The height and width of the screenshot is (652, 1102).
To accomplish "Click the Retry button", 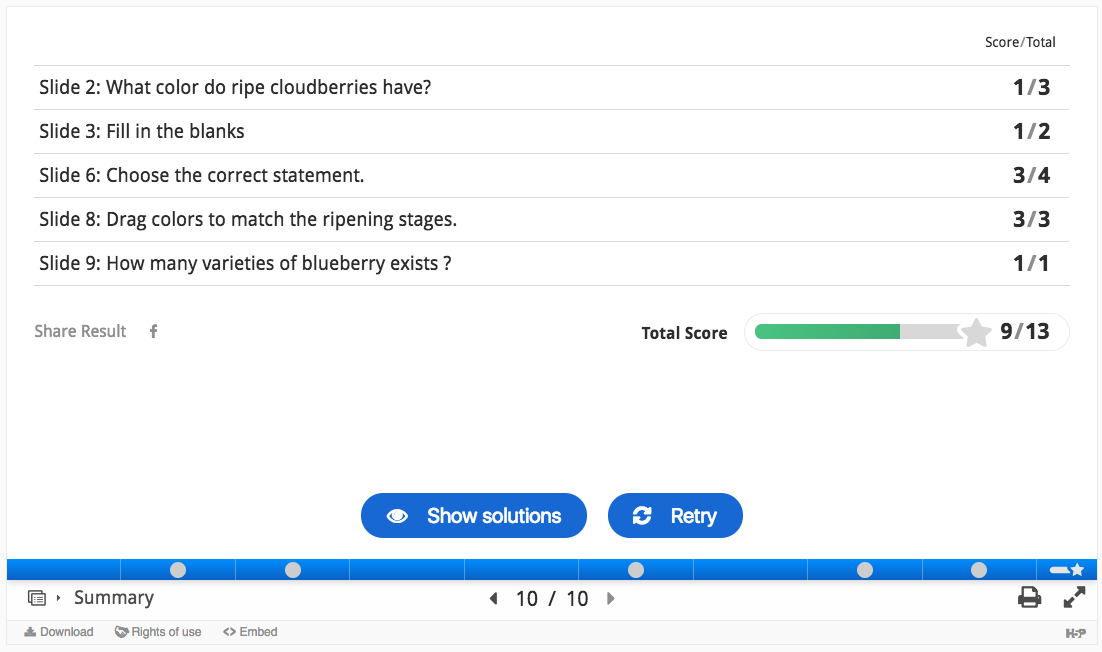I will [675, 516].
